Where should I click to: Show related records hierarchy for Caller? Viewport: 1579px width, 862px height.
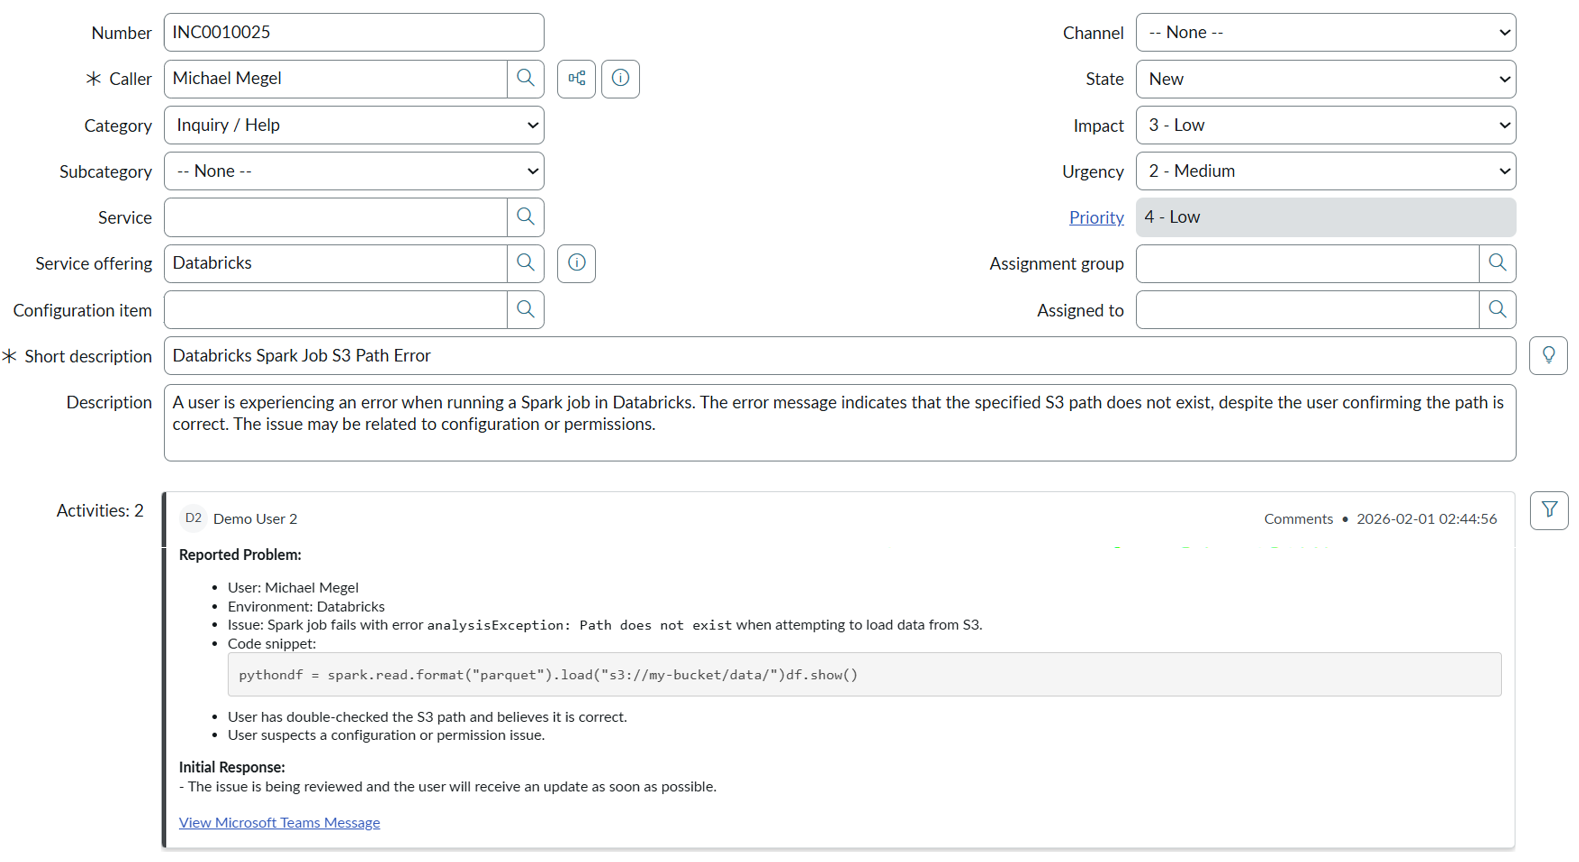coord(577,78)
